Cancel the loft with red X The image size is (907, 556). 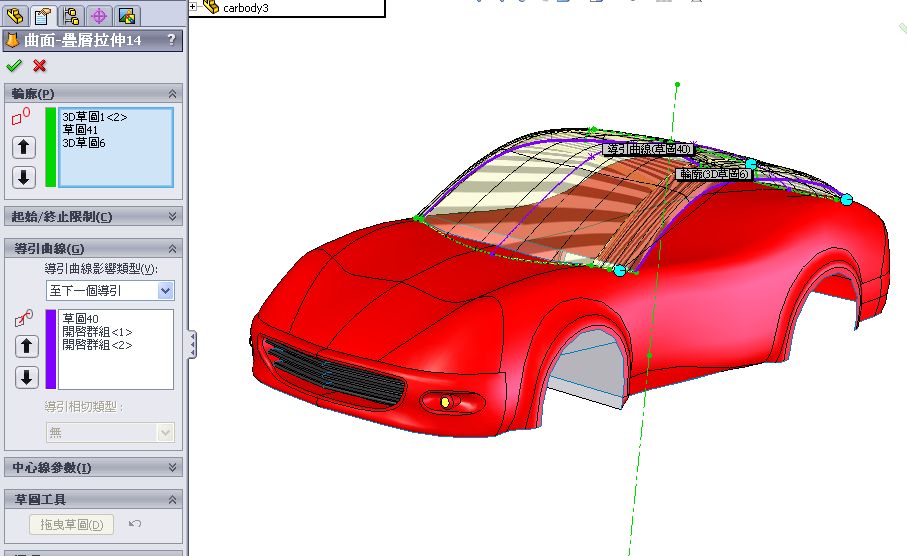point(39,65)
